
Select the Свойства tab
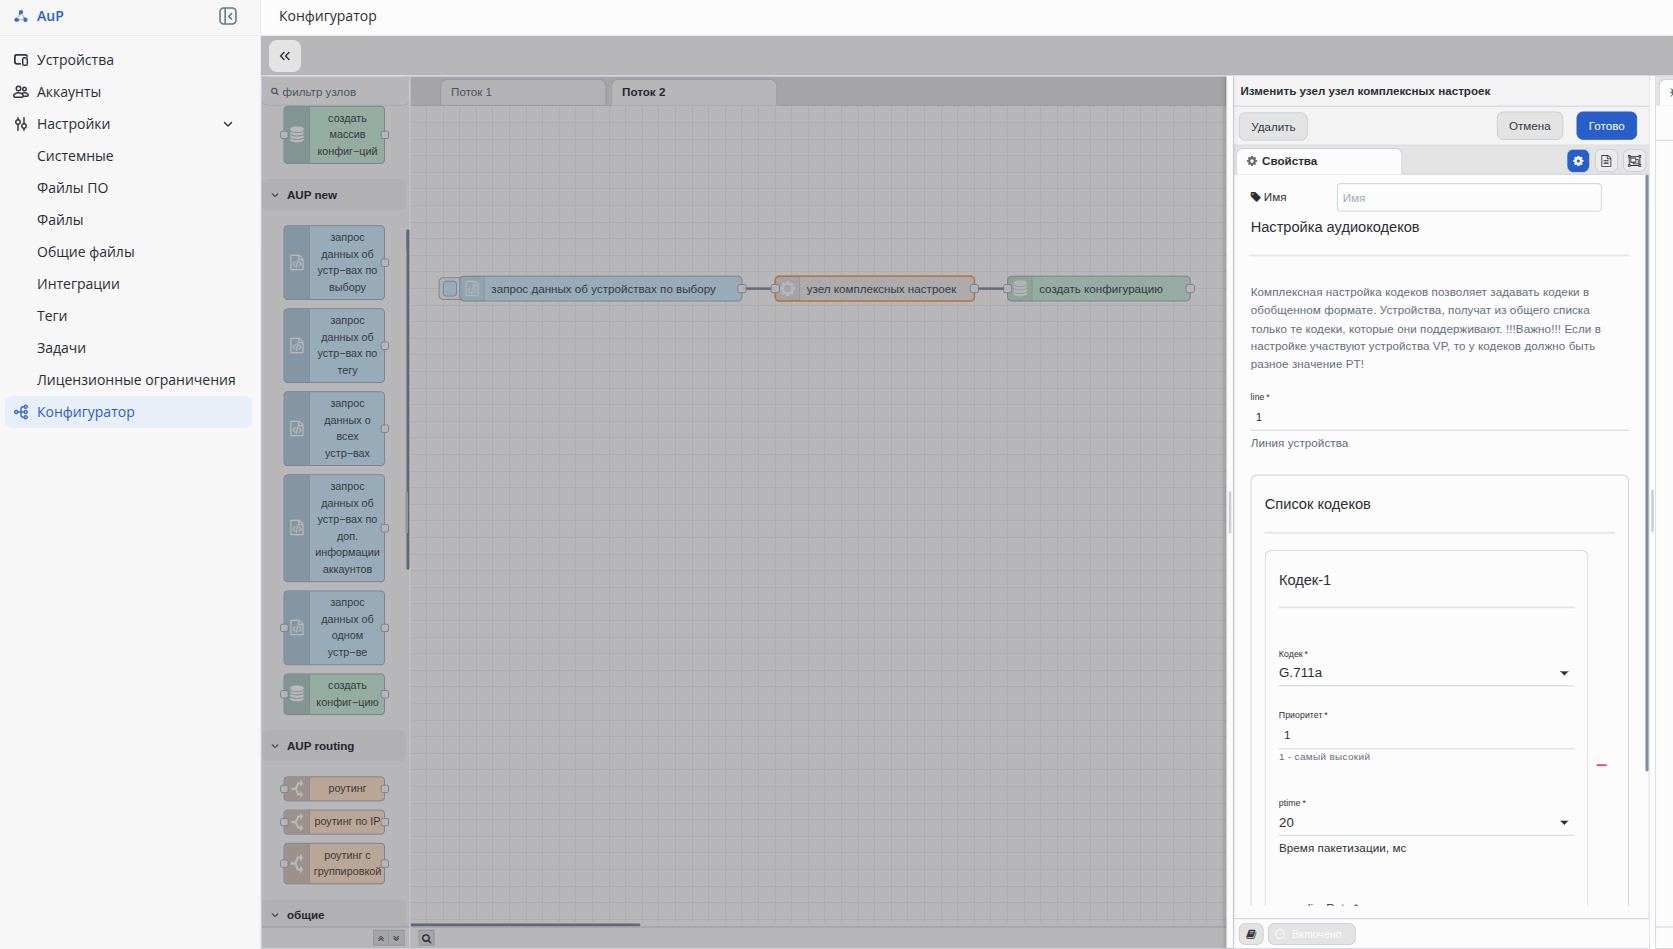click(1318, 161)
